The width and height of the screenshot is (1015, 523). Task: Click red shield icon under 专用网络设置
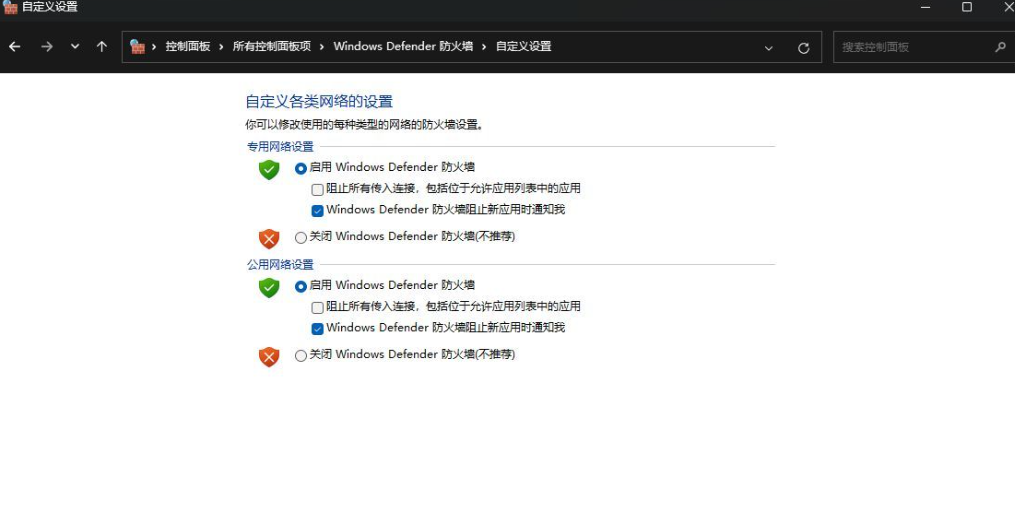tap(269, 239)
